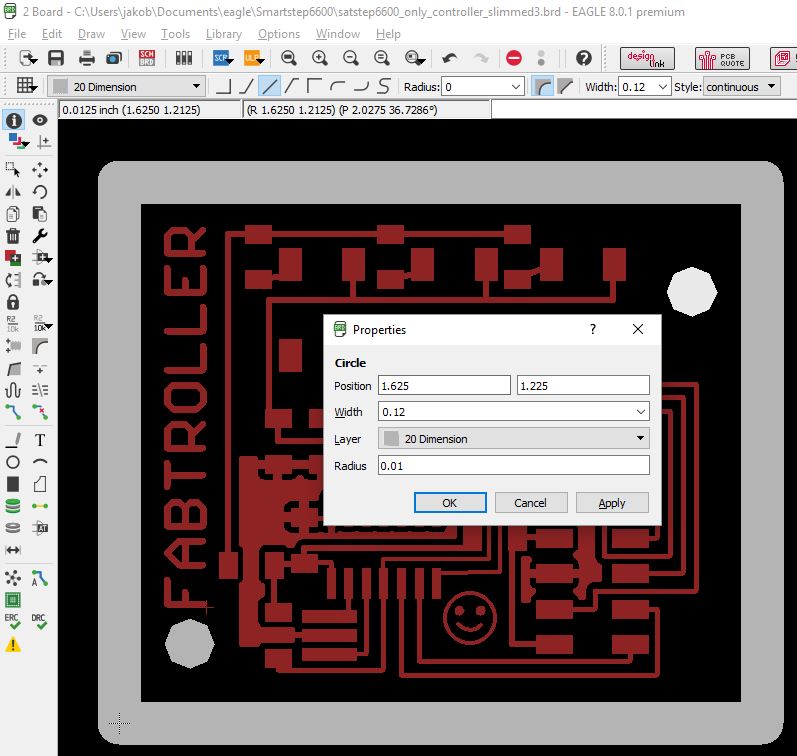Select the highlighted straight diagonal wire bend
Image resolution: width=797 pixels, height=756 pixels.
[x=269, y=87]
